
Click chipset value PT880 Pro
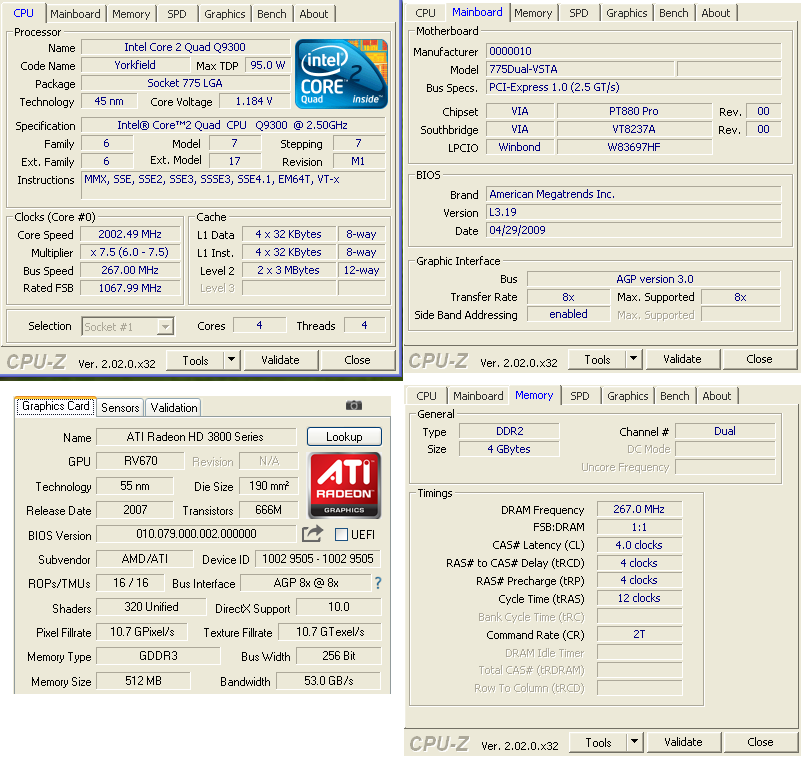click(634, 111)
